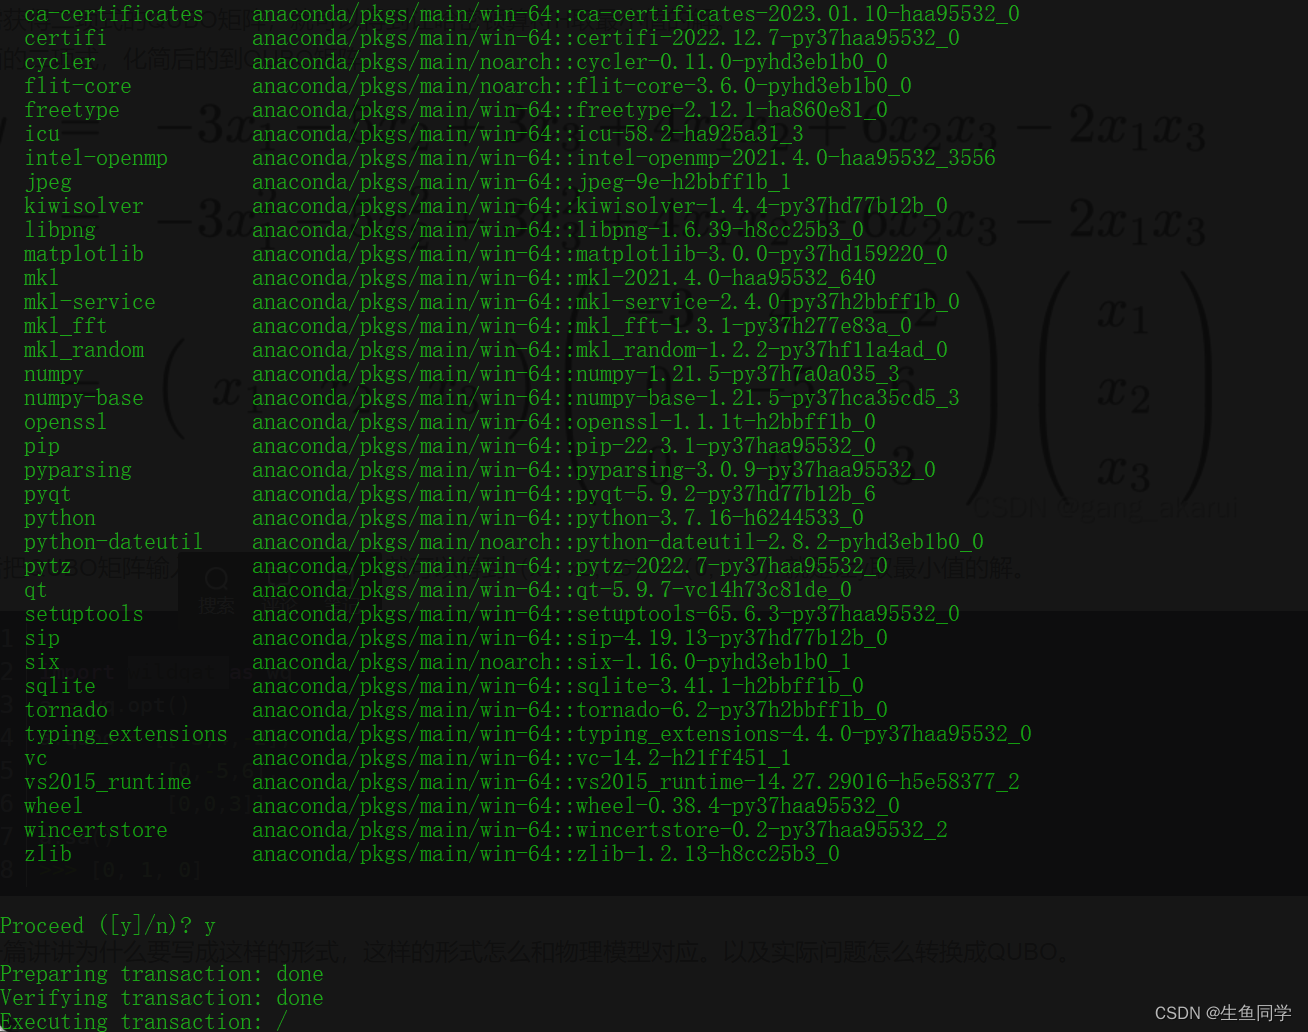
Task: Click the 'Executing transaction: /' status line
Action: tap(144, 1021)
